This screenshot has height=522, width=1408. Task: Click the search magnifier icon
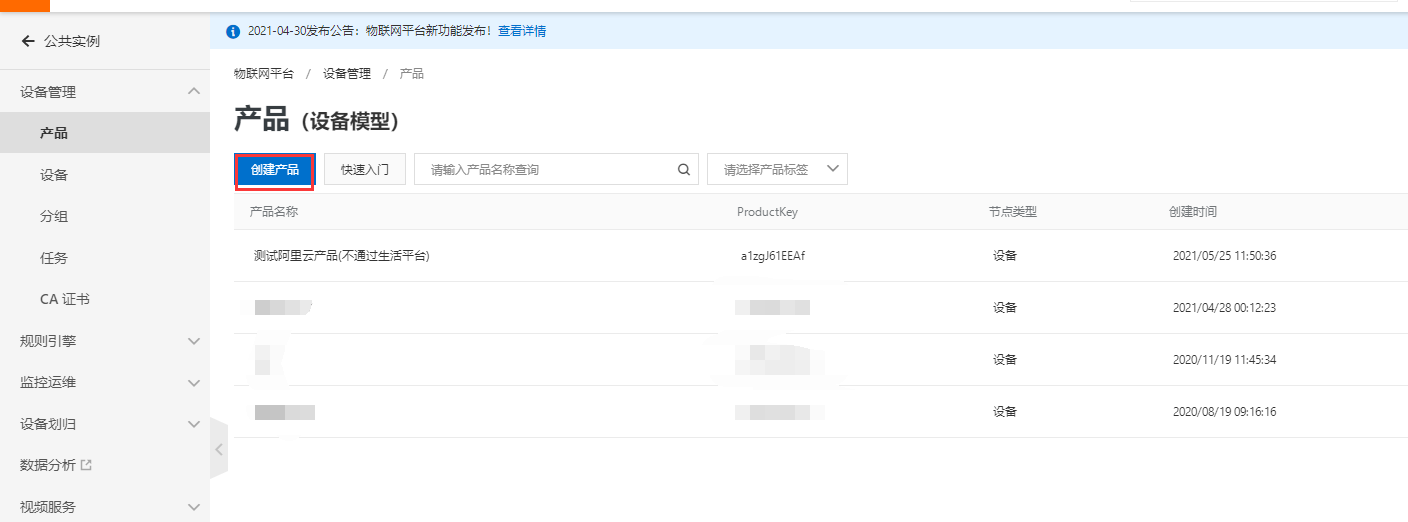click(x=684, y=170)
